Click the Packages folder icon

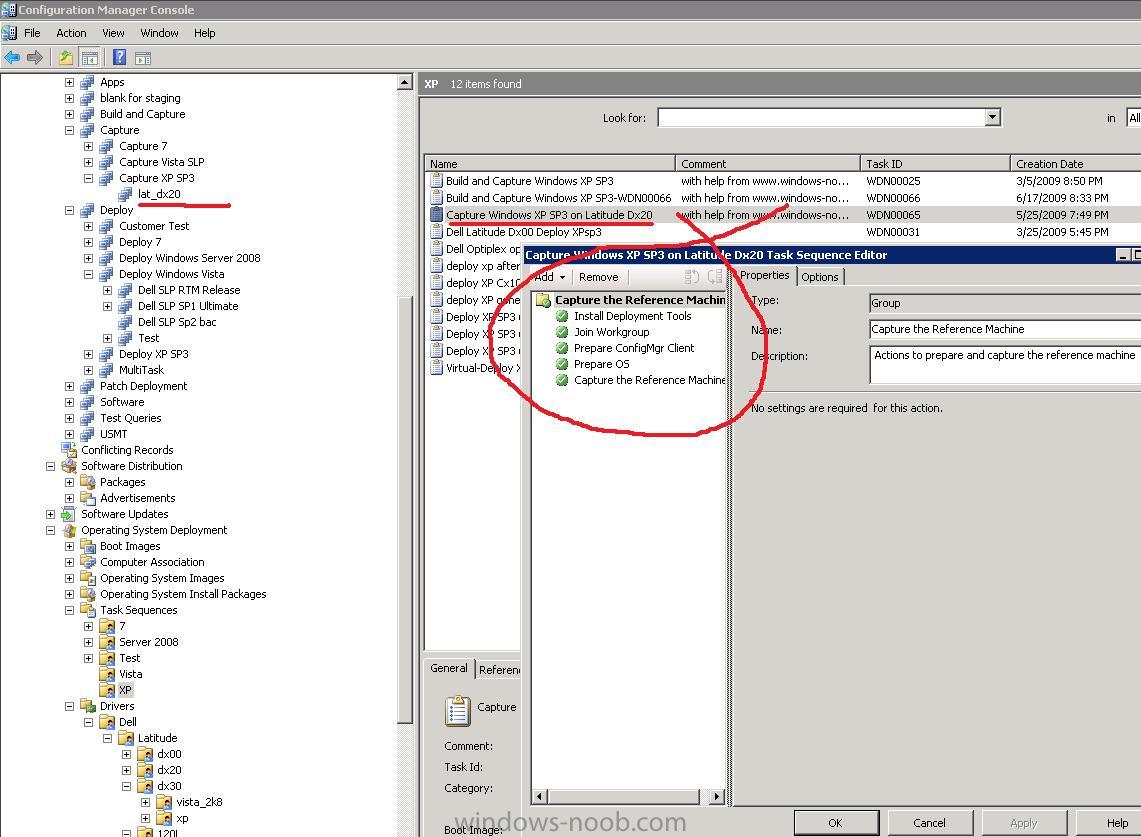click(x=88, y=482)
